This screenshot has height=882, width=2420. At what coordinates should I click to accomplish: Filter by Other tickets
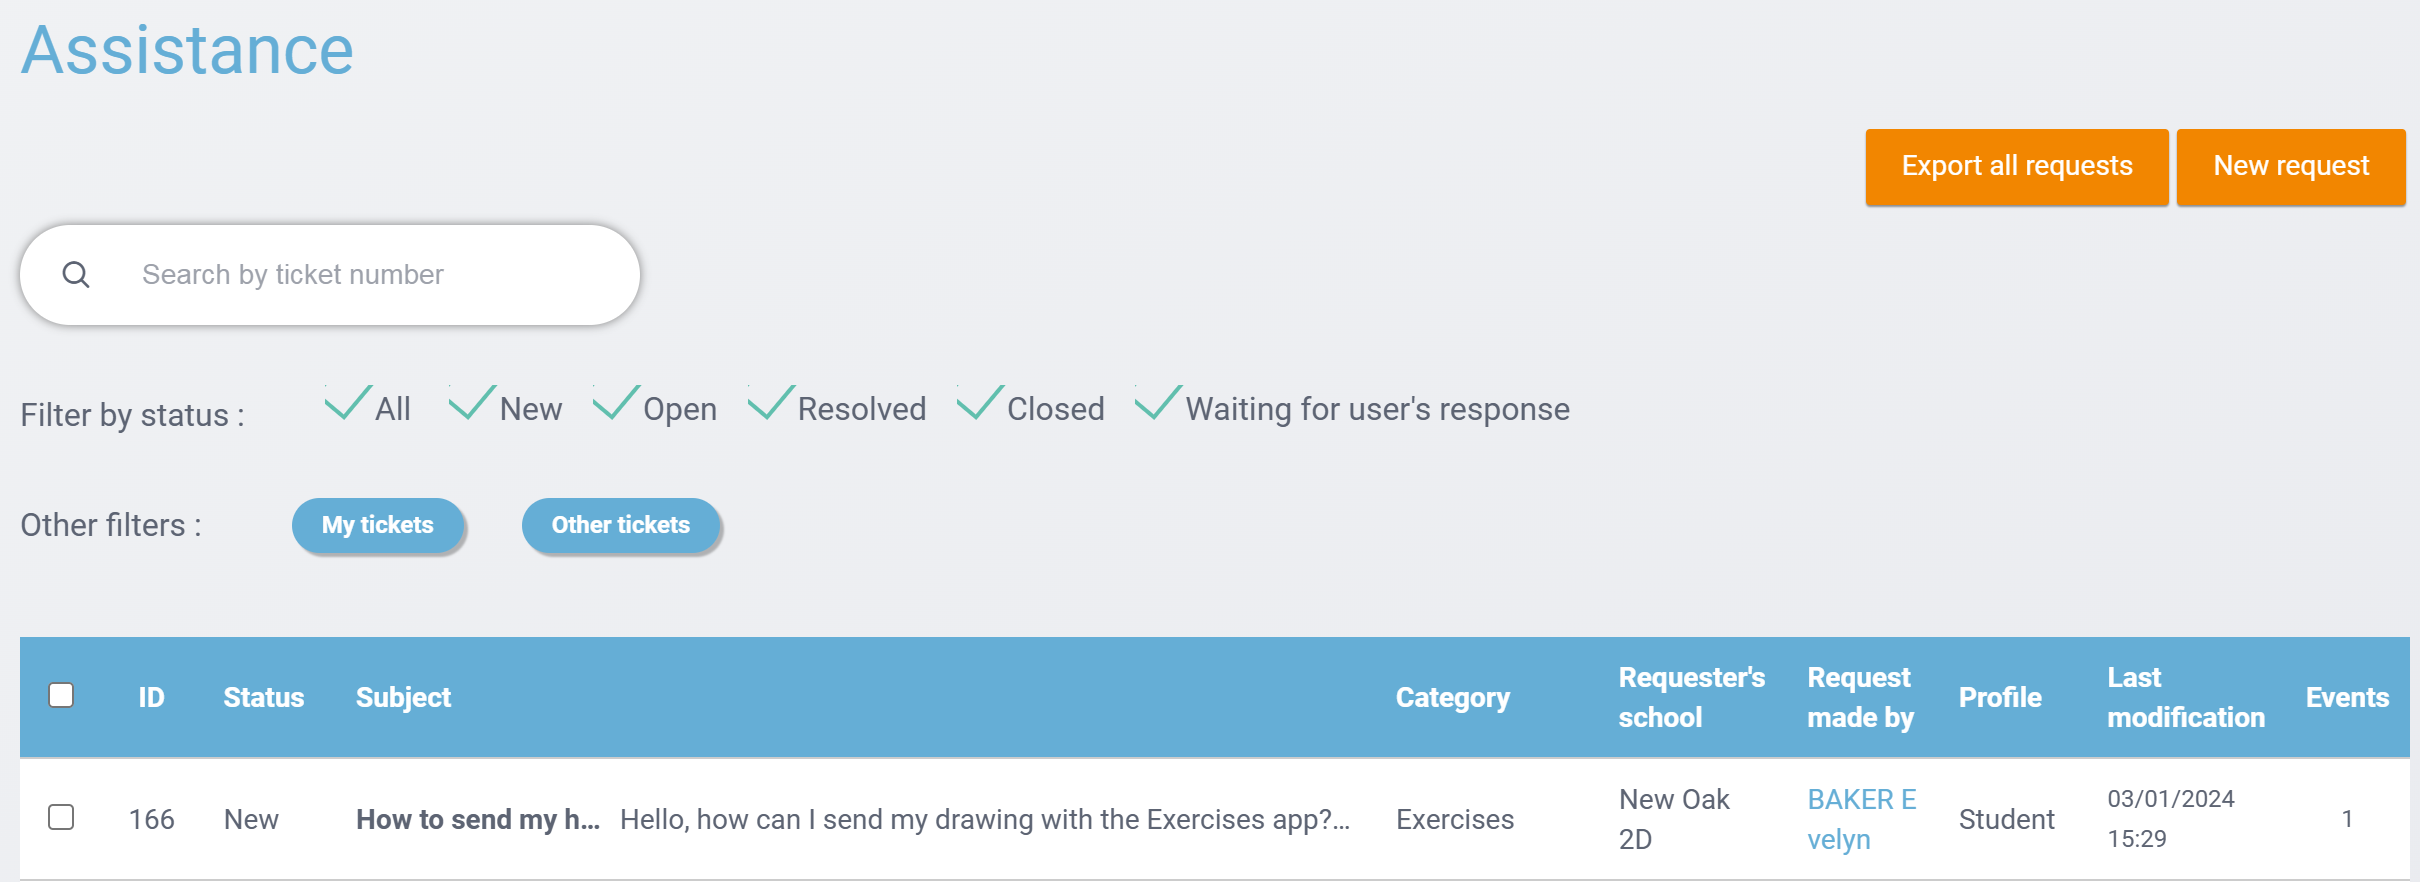pos(620,525)
